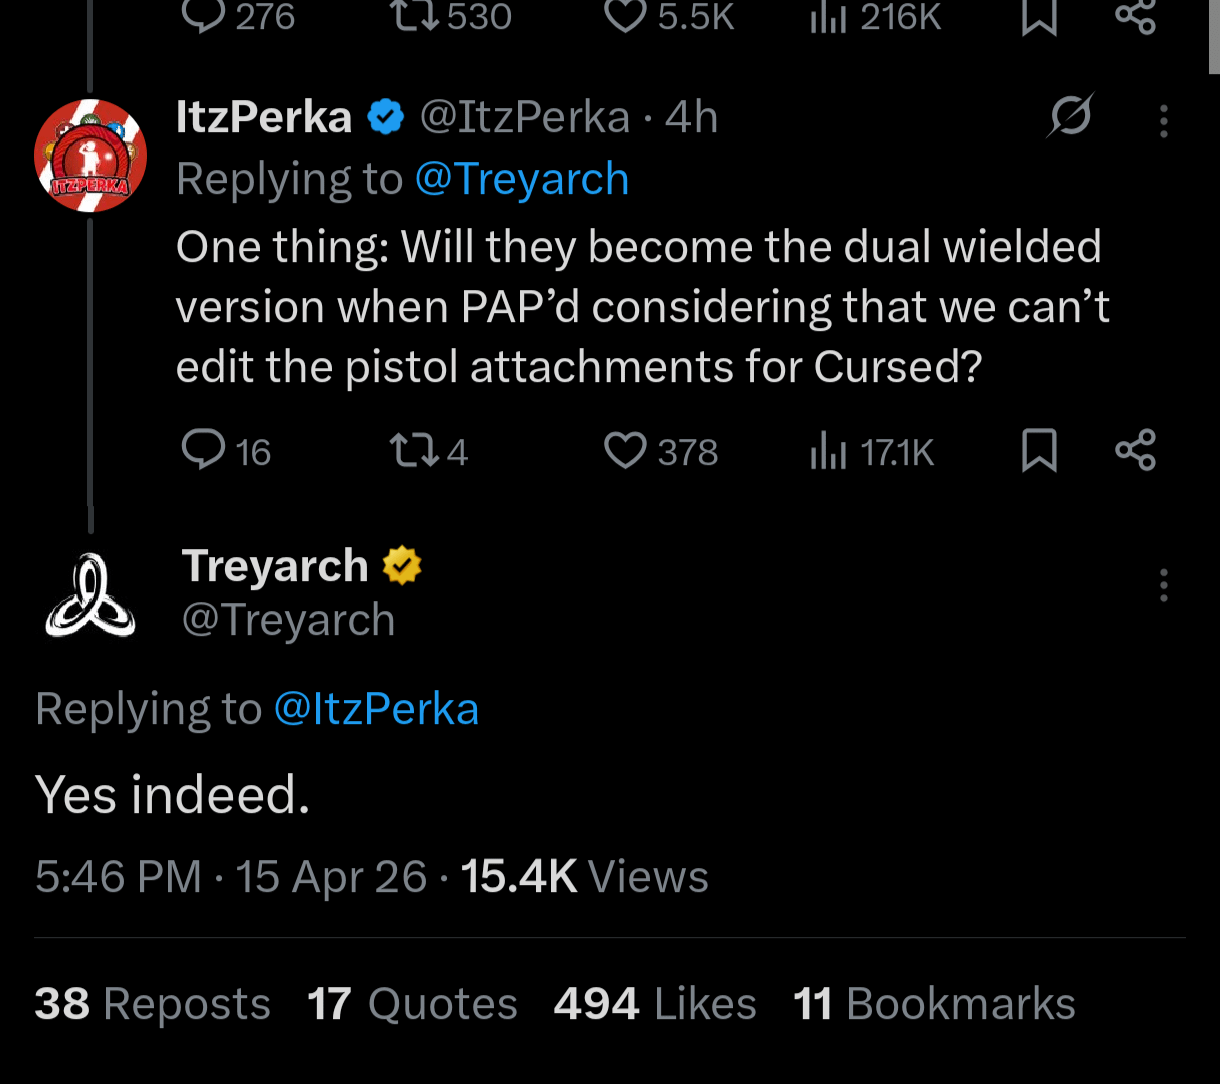Open the @ItzPerka mention link
The image size is (1220, 1084).
376,709
